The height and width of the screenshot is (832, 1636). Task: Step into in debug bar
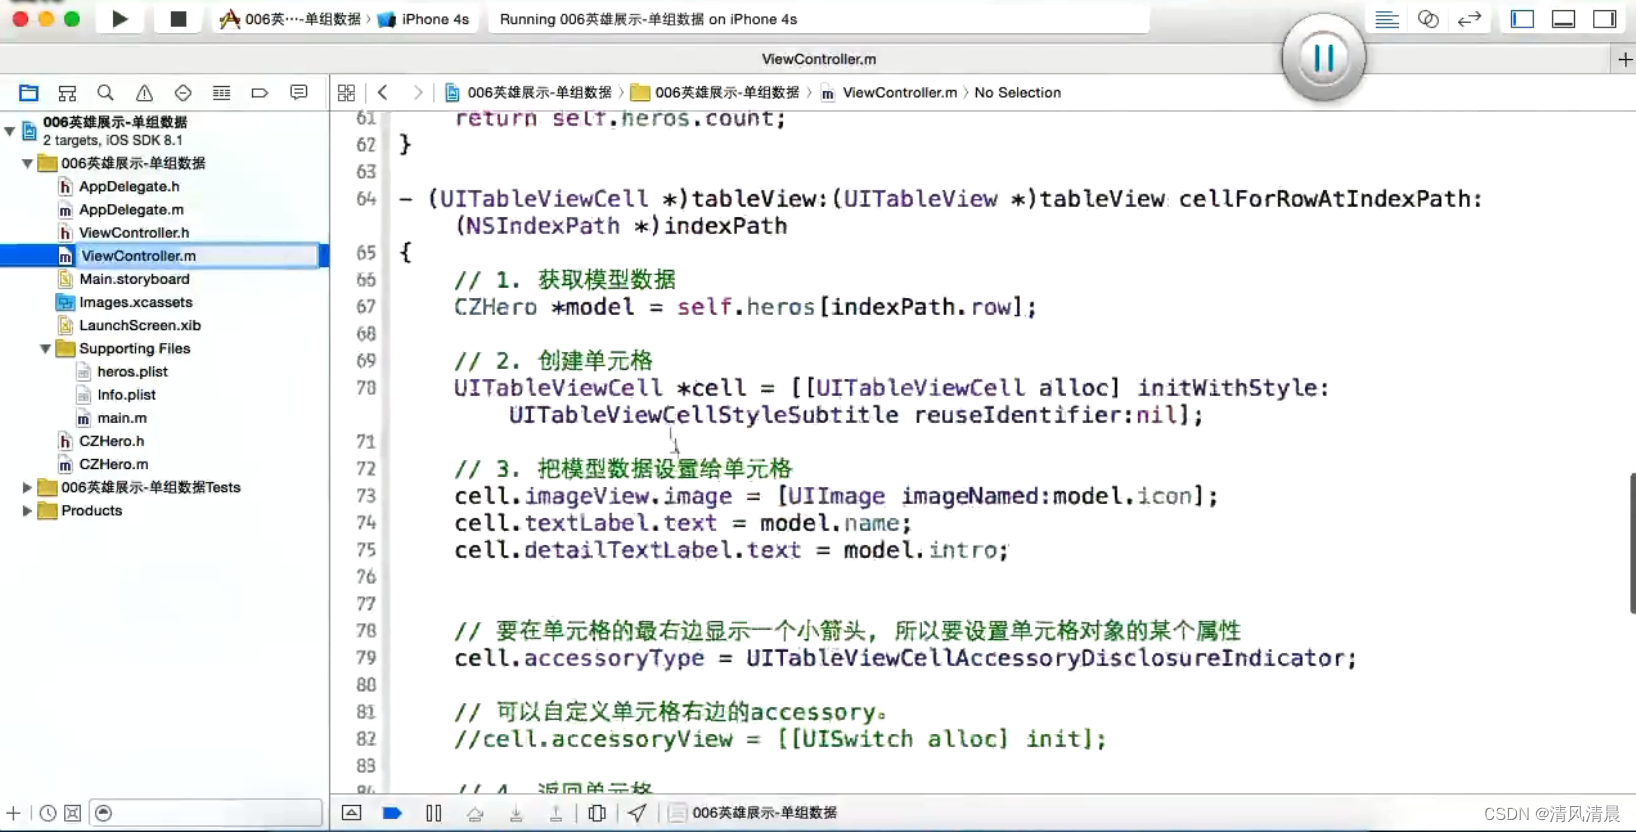pyautogui.click(x=516, y=813)
